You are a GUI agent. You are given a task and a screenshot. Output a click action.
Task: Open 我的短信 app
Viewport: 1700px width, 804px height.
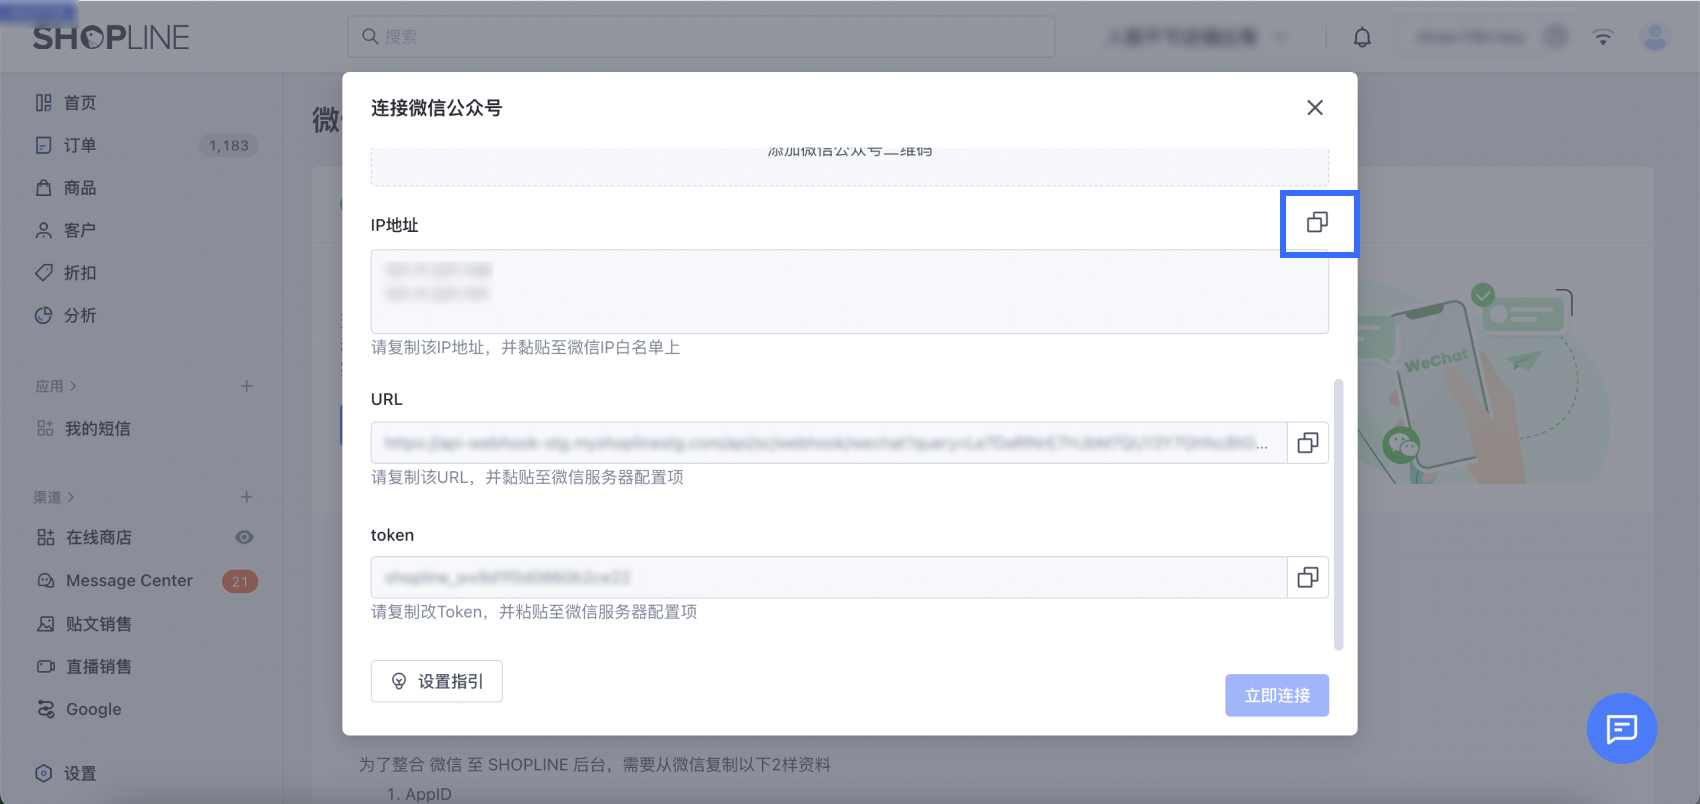pos(98,428)
